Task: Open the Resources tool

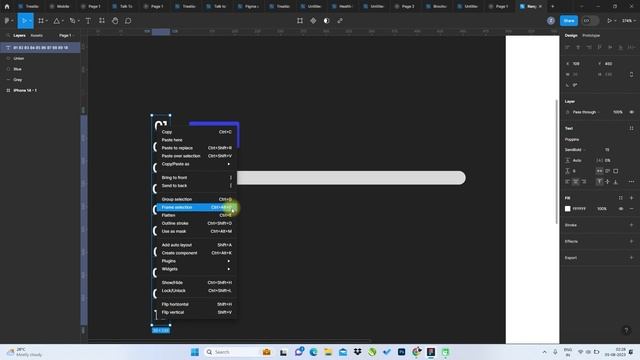Action: 102,21
